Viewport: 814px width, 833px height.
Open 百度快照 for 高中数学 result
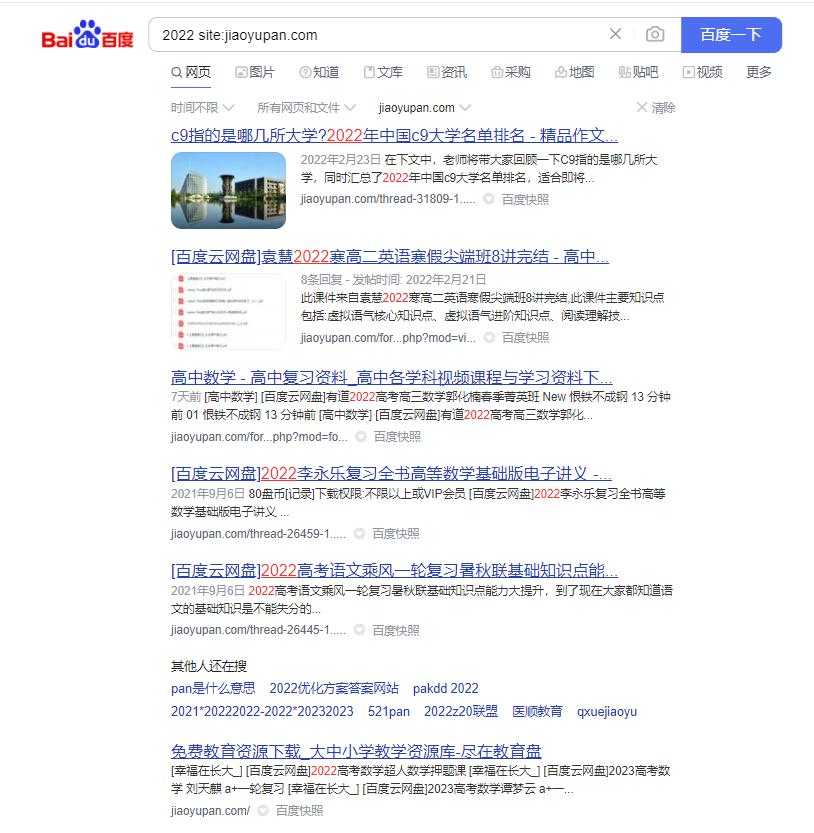coord(397,437)
